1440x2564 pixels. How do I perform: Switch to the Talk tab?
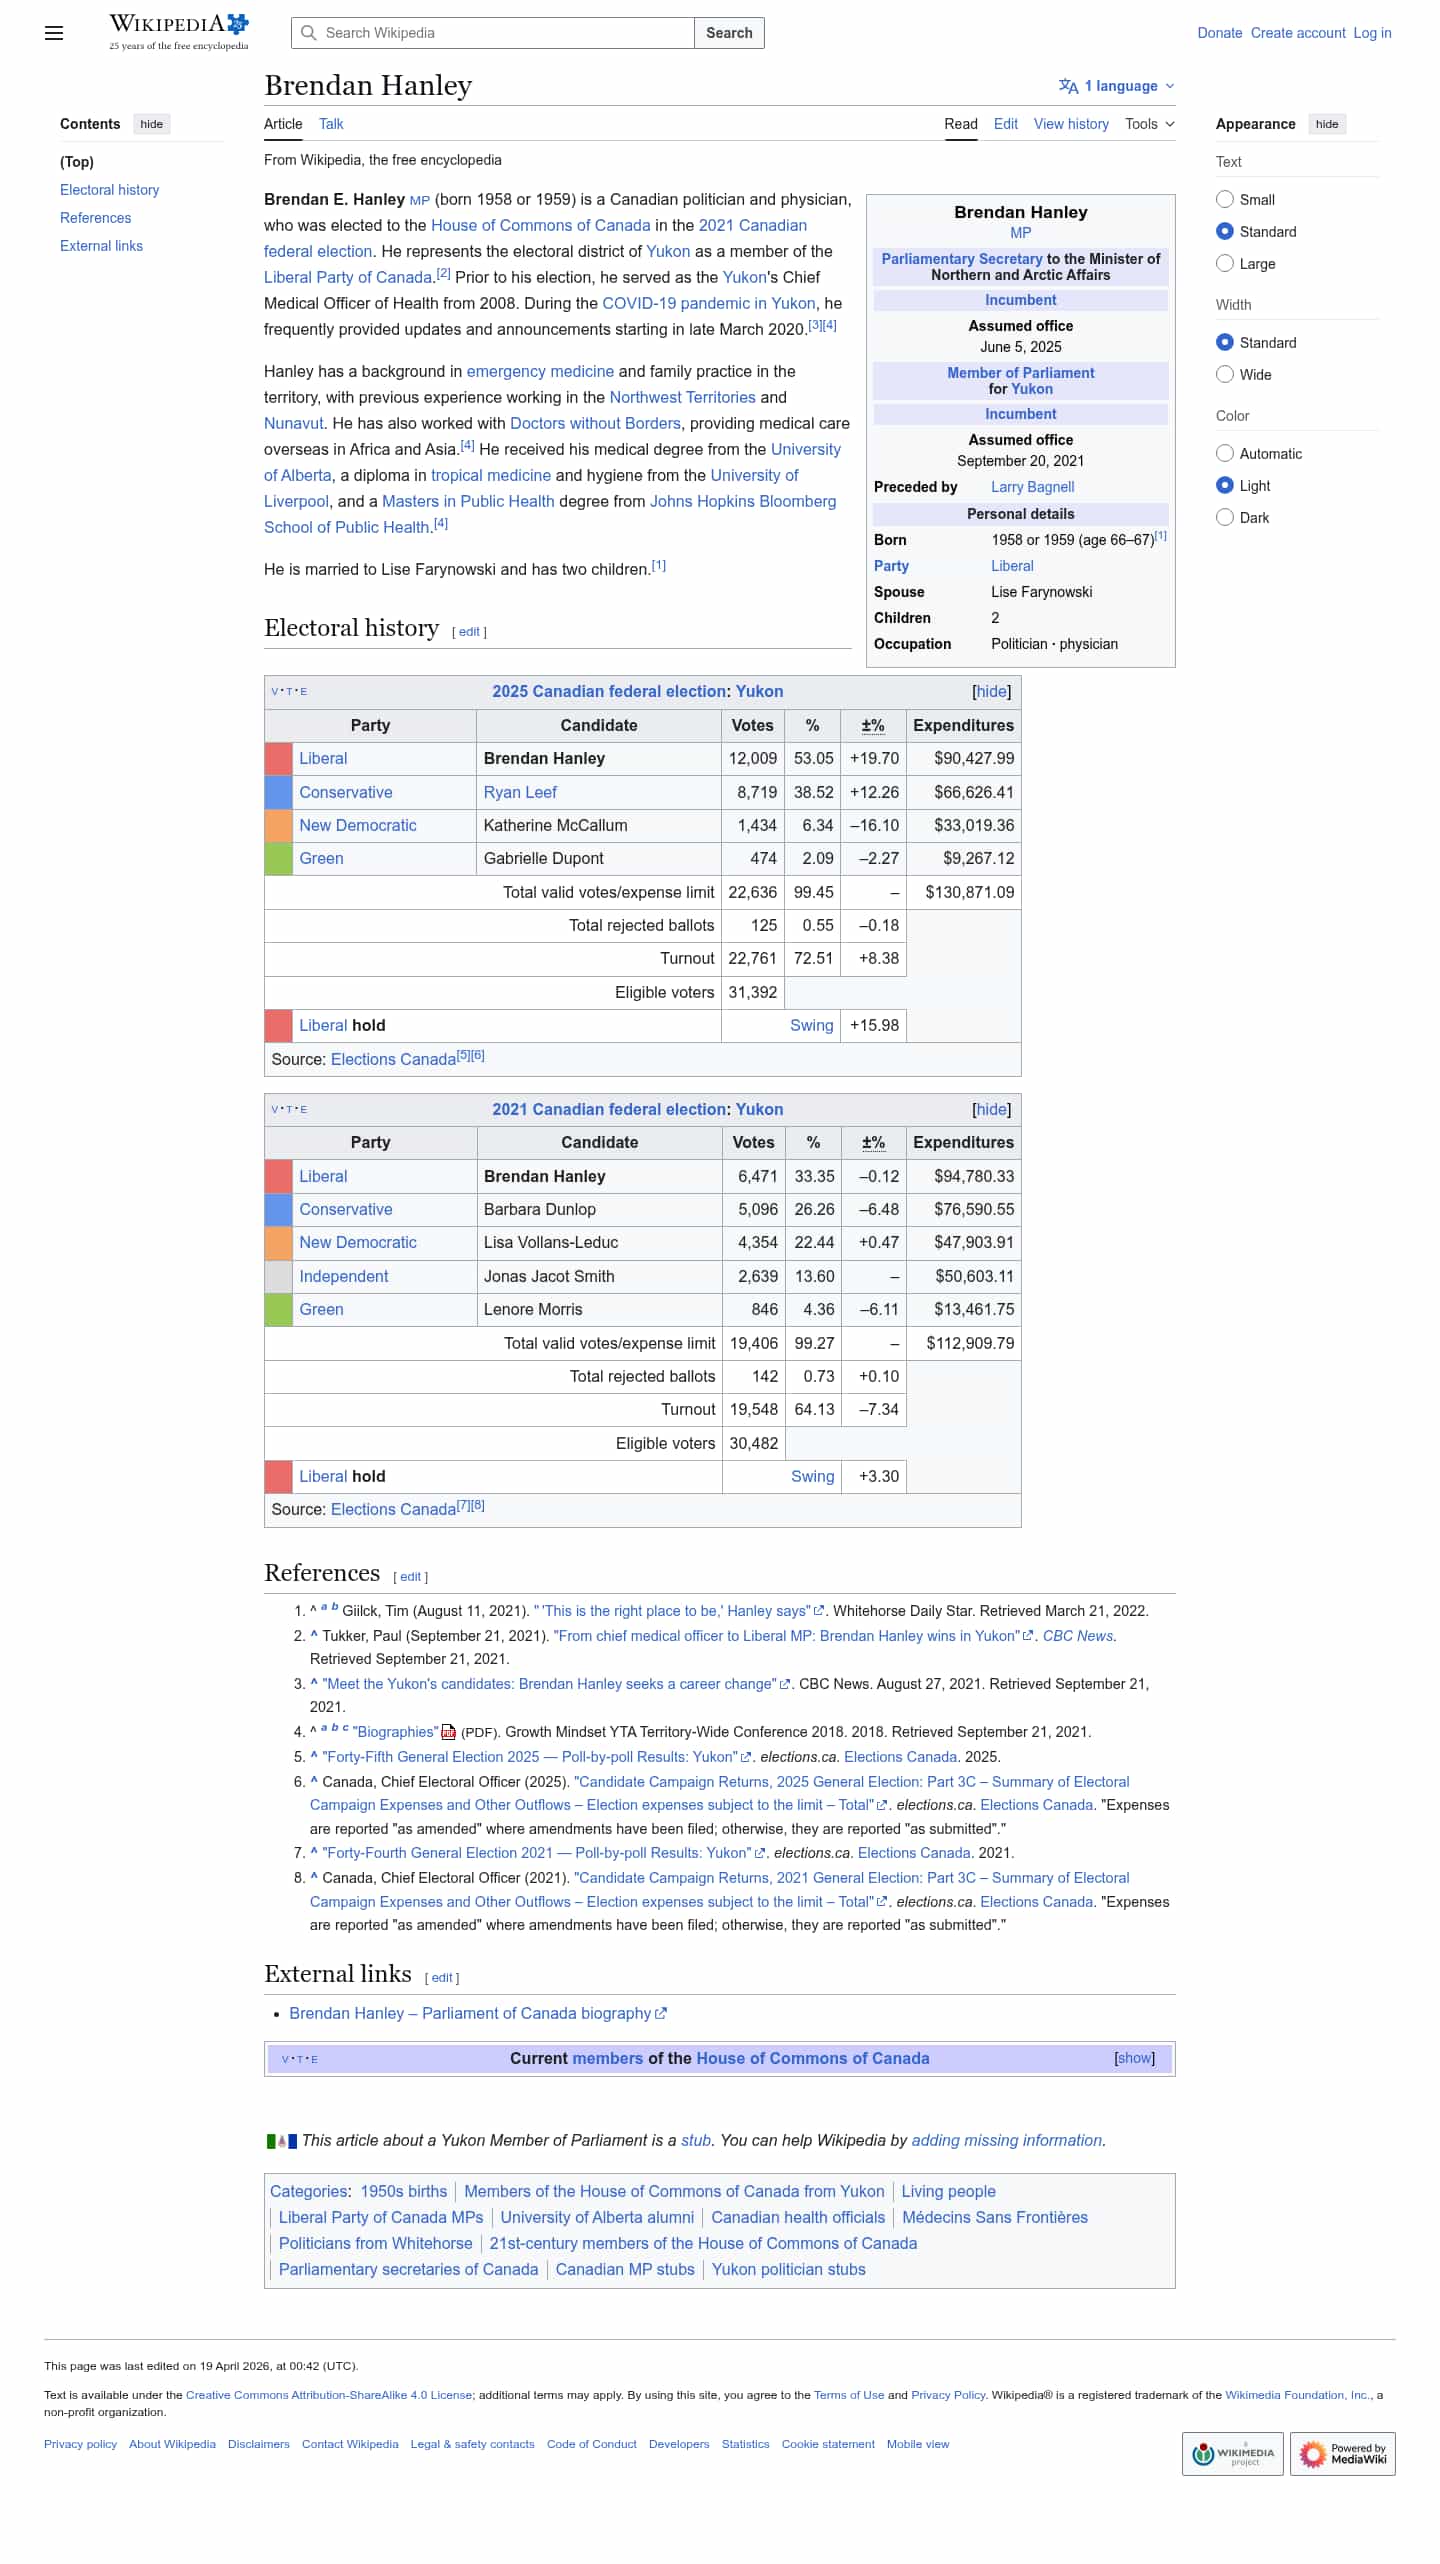pyautogui.click(x=331, y=124)
